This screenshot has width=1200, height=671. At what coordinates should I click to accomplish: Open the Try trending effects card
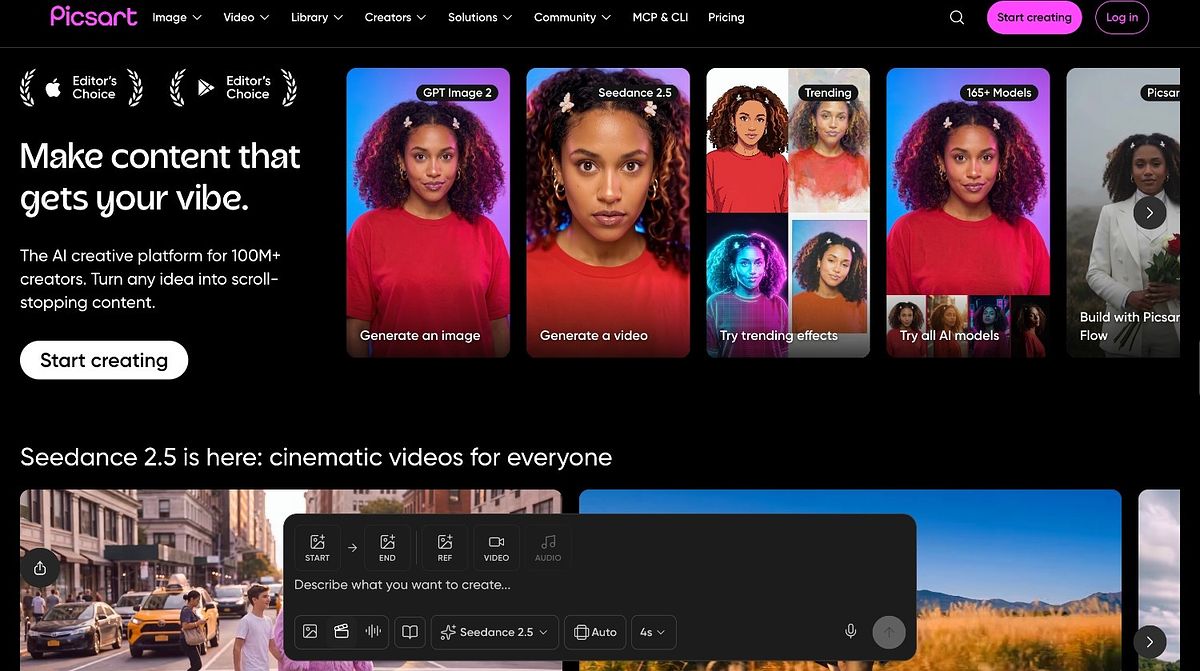point(788,212)
